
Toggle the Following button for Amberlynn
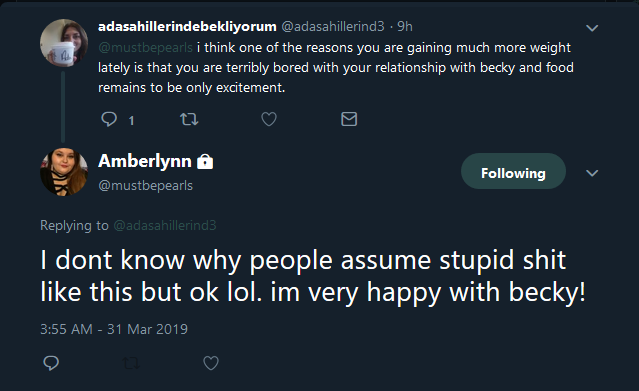(x=513, y=171)
